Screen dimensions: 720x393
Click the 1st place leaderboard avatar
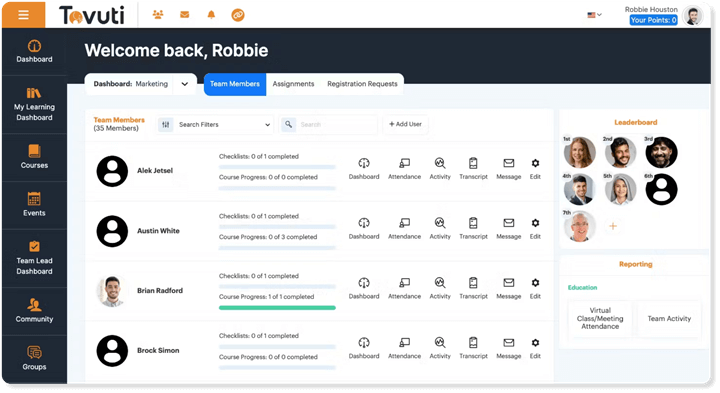tap(579, 152)
